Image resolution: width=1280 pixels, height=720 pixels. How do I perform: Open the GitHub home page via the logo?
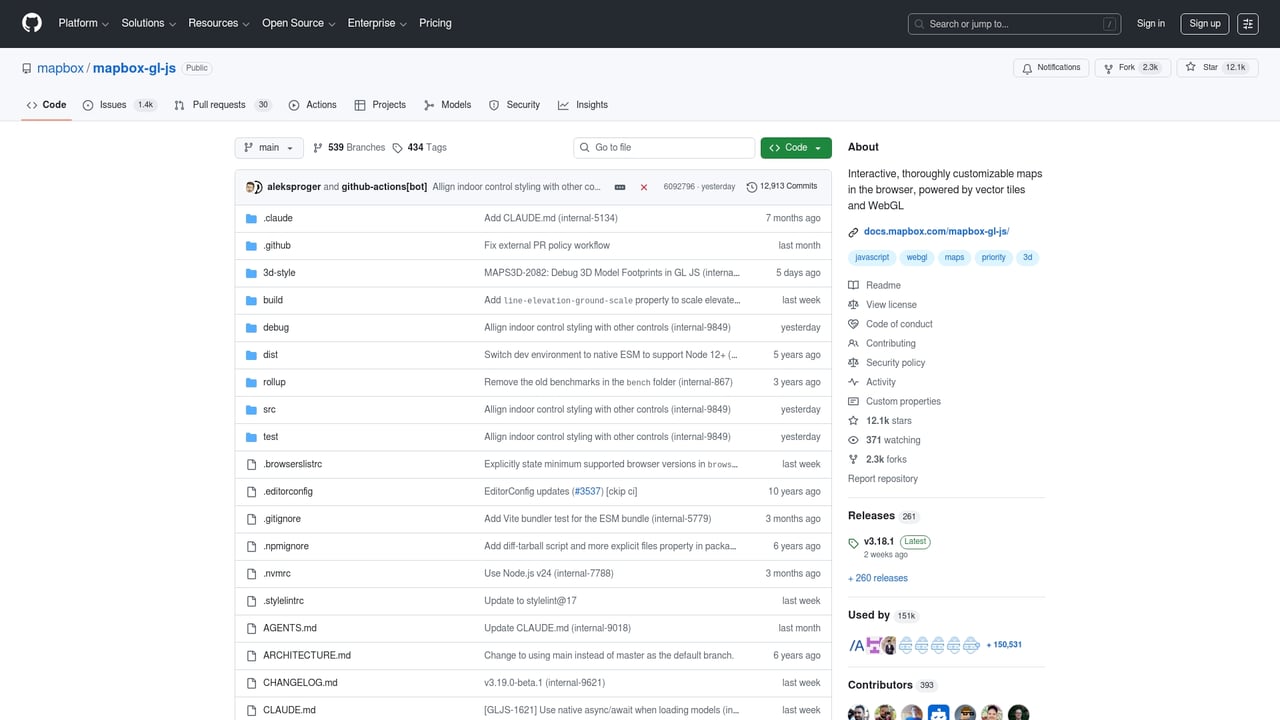[x=31, y=23]
